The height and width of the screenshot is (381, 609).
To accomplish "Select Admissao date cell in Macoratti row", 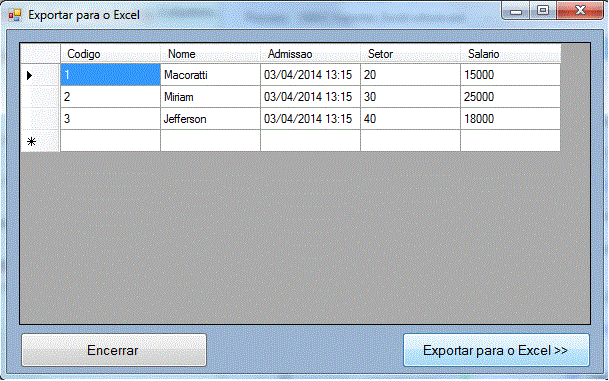I will (310, 75).
